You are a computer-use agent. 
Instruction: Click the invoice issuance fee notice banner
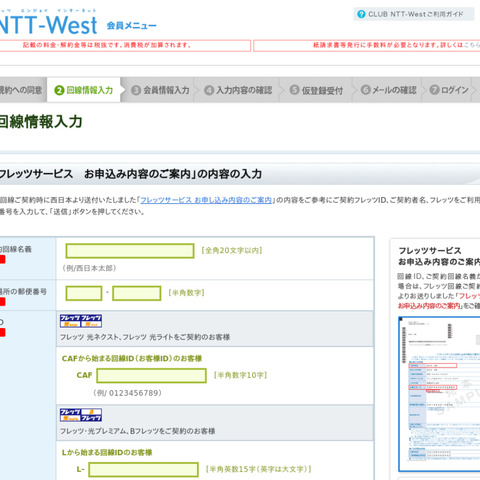367,45
